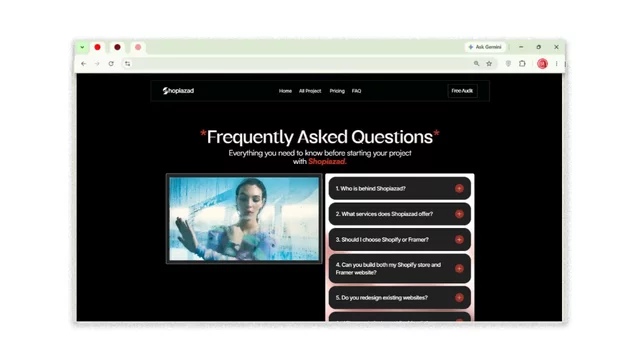Open the Pricing navigation link
The image size is (640, 360).
(x=337, y=91)
